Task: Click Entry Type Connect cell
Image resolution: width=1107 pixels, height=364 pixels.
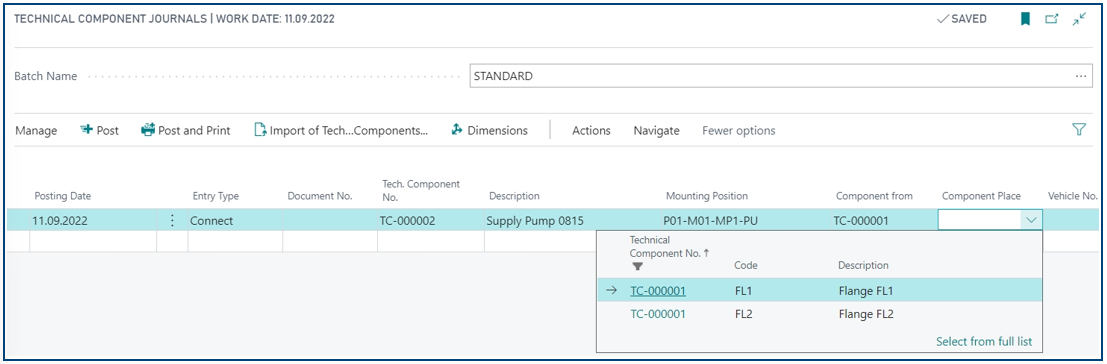Action: [x=235, y=221]
